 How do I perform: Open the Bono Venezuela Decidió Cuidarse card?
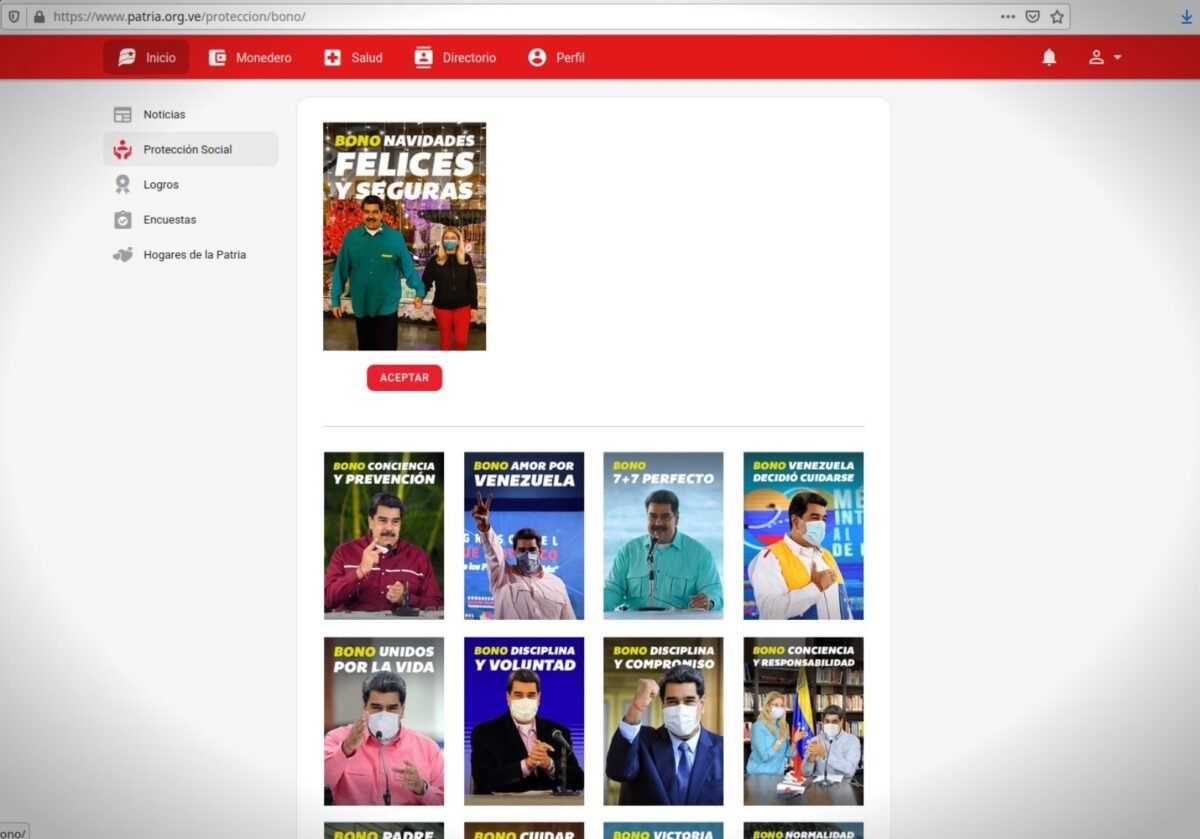(803, 536)
